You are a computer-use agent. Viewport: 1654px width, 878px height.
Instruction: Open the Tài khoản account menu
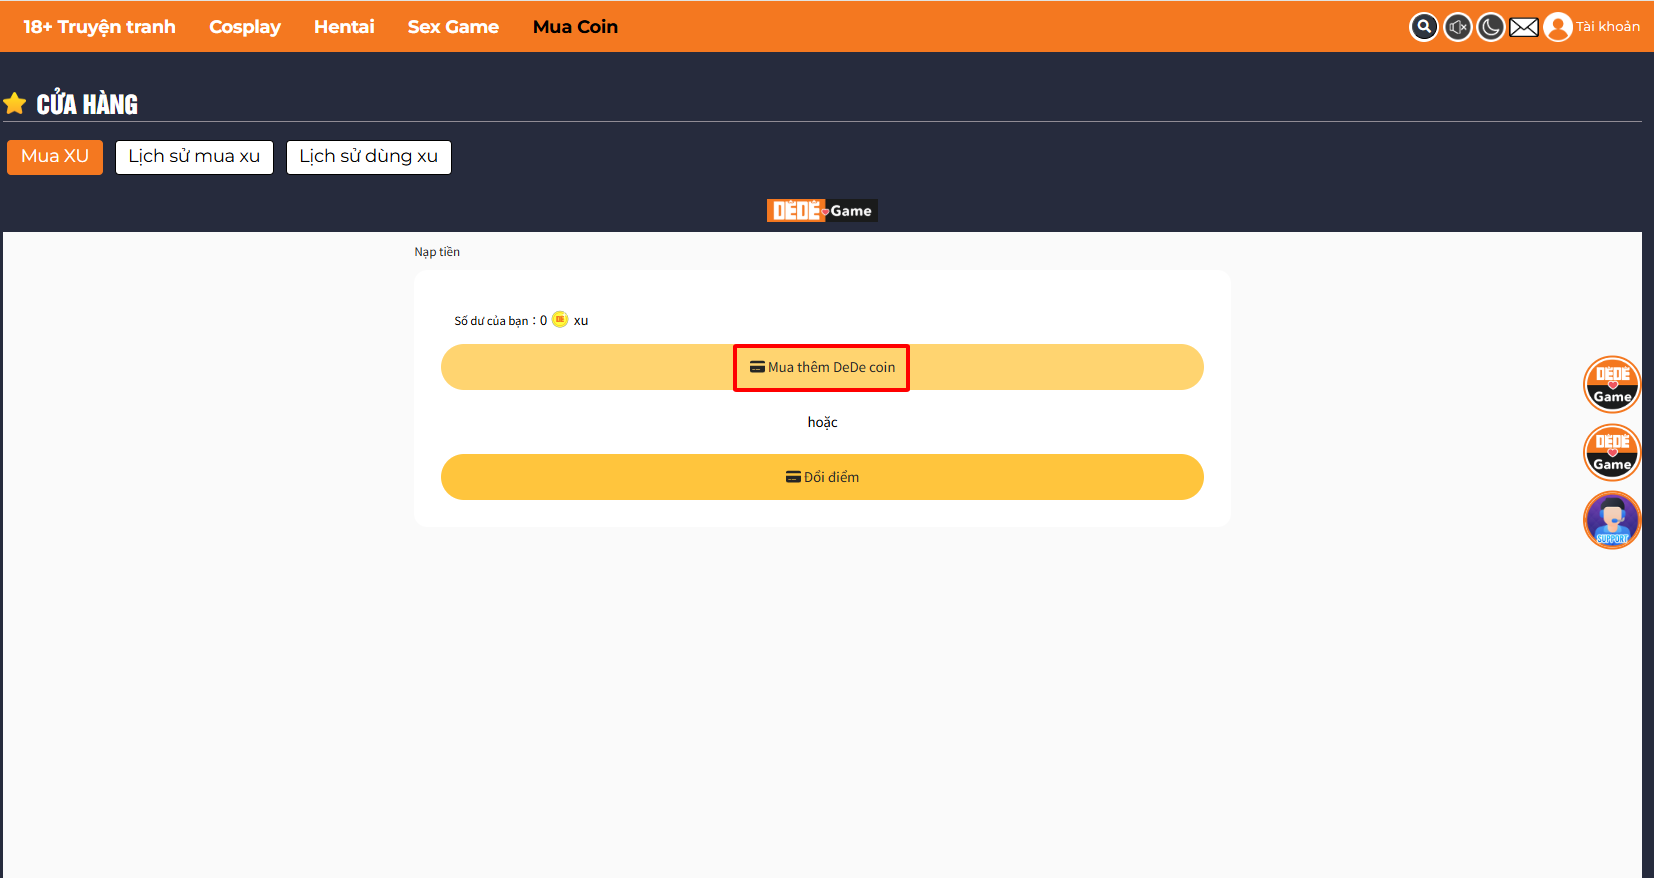pyautogui.click(x=1608, y=27)
